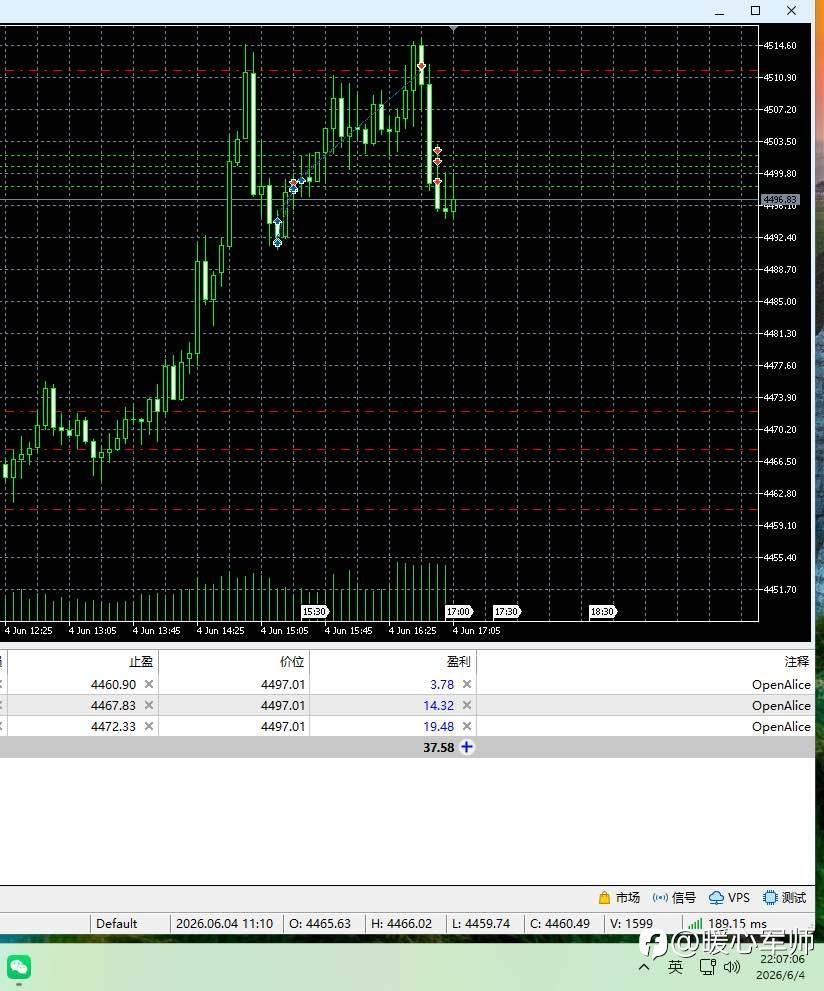Click the 信号 broadcast icon
The width and height of the screenshot is (824, 991).
660,897
